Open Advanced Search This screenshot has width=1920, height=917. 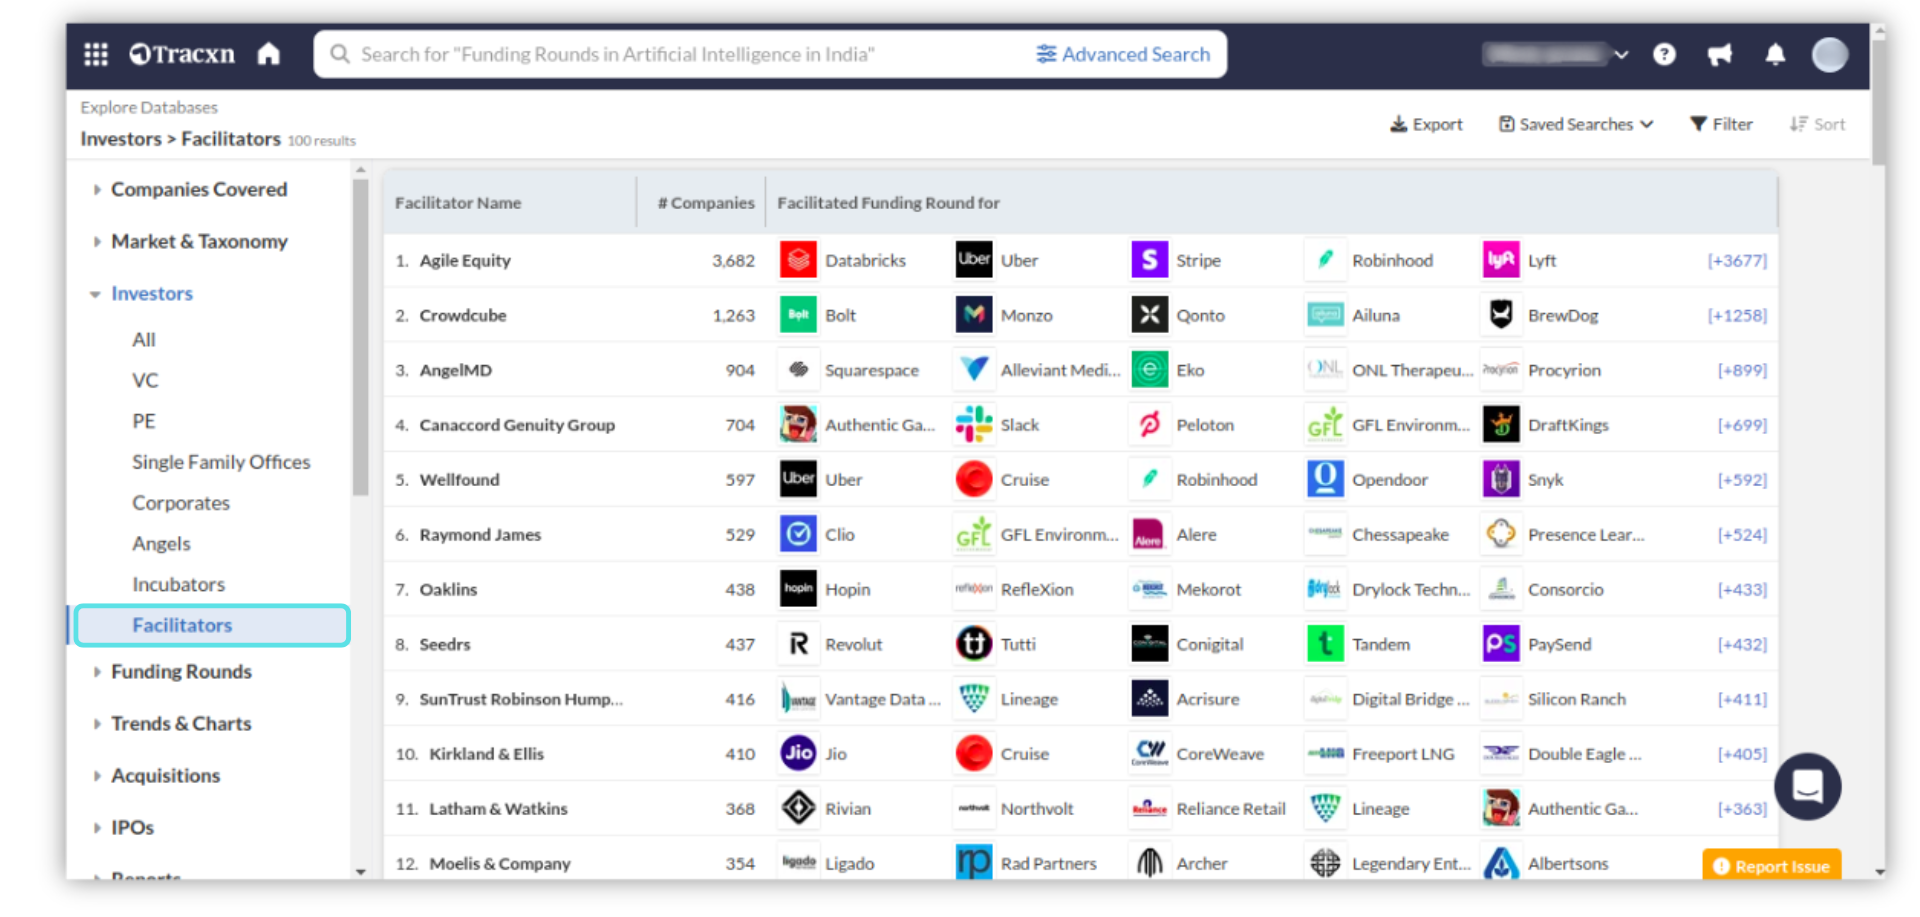[x=1123, y=54]
